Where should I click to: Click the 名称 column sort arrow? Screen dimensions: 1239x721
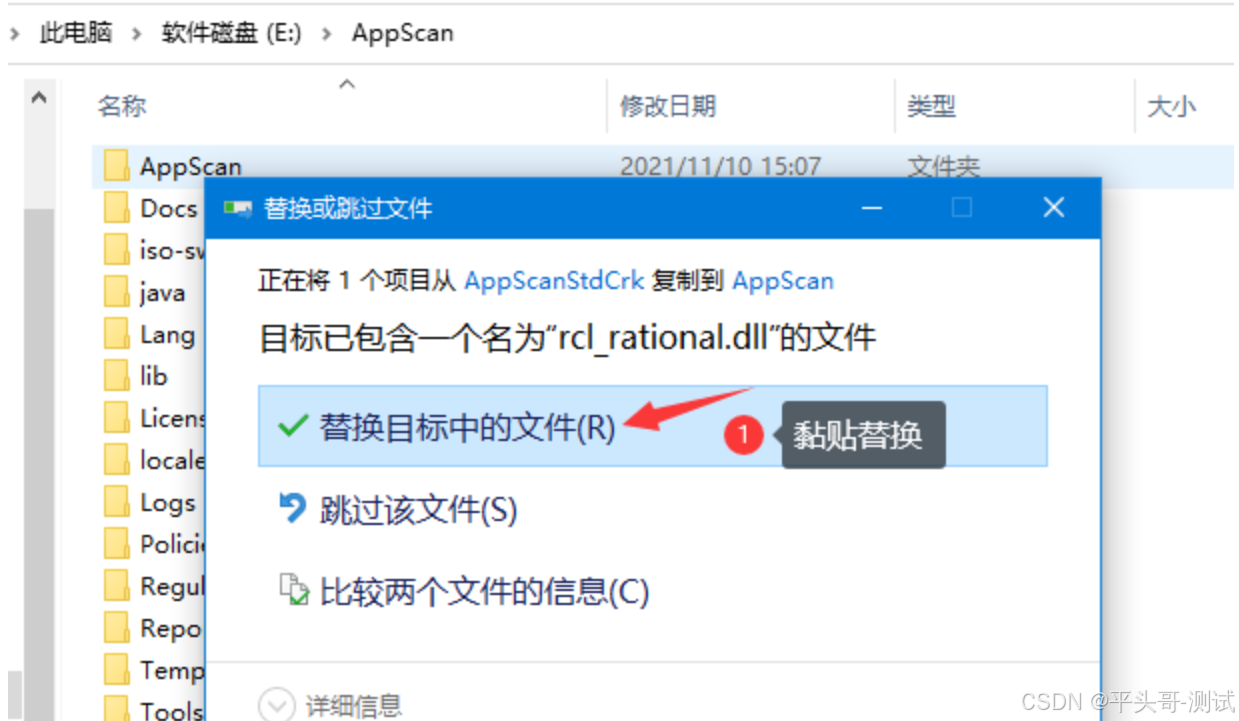[349, 84]
